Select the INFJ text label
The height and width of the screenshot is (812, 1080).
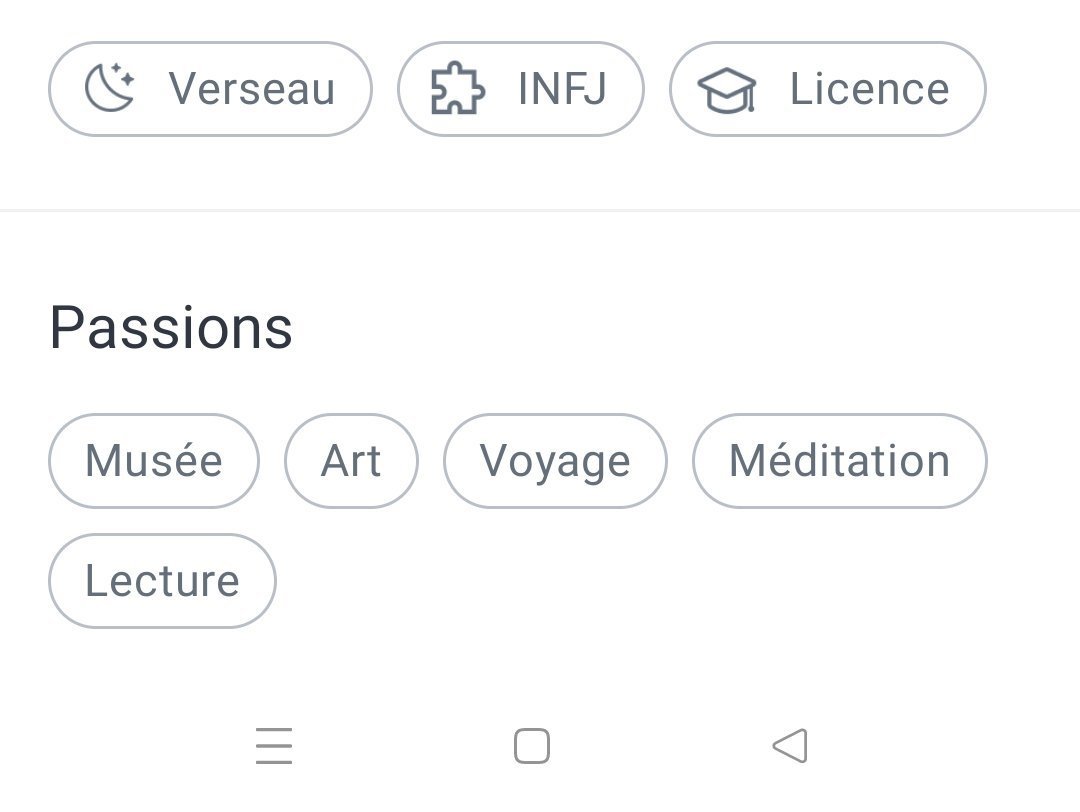pos(562,89)
